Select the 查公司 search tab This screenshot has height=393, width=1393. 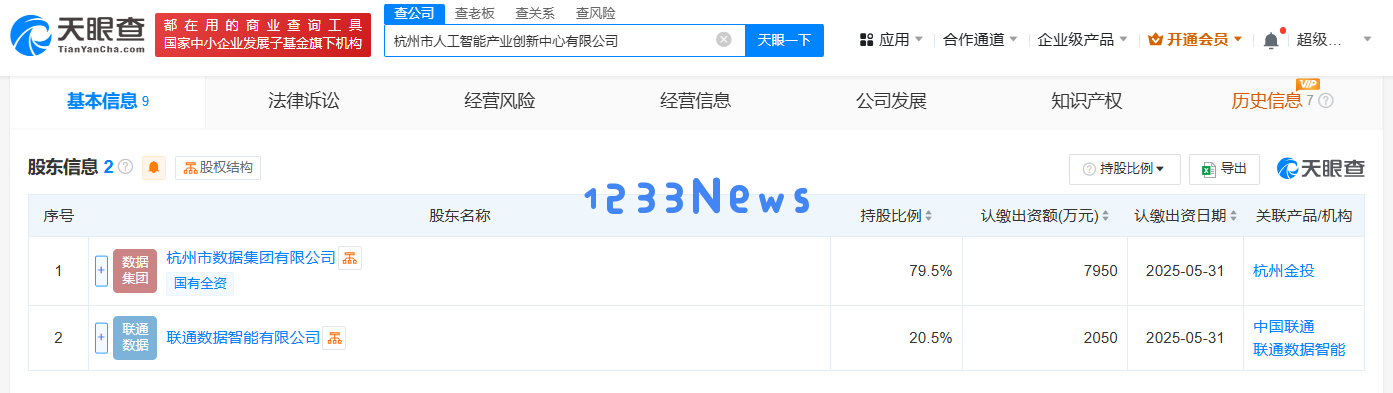tap(414, 13)
